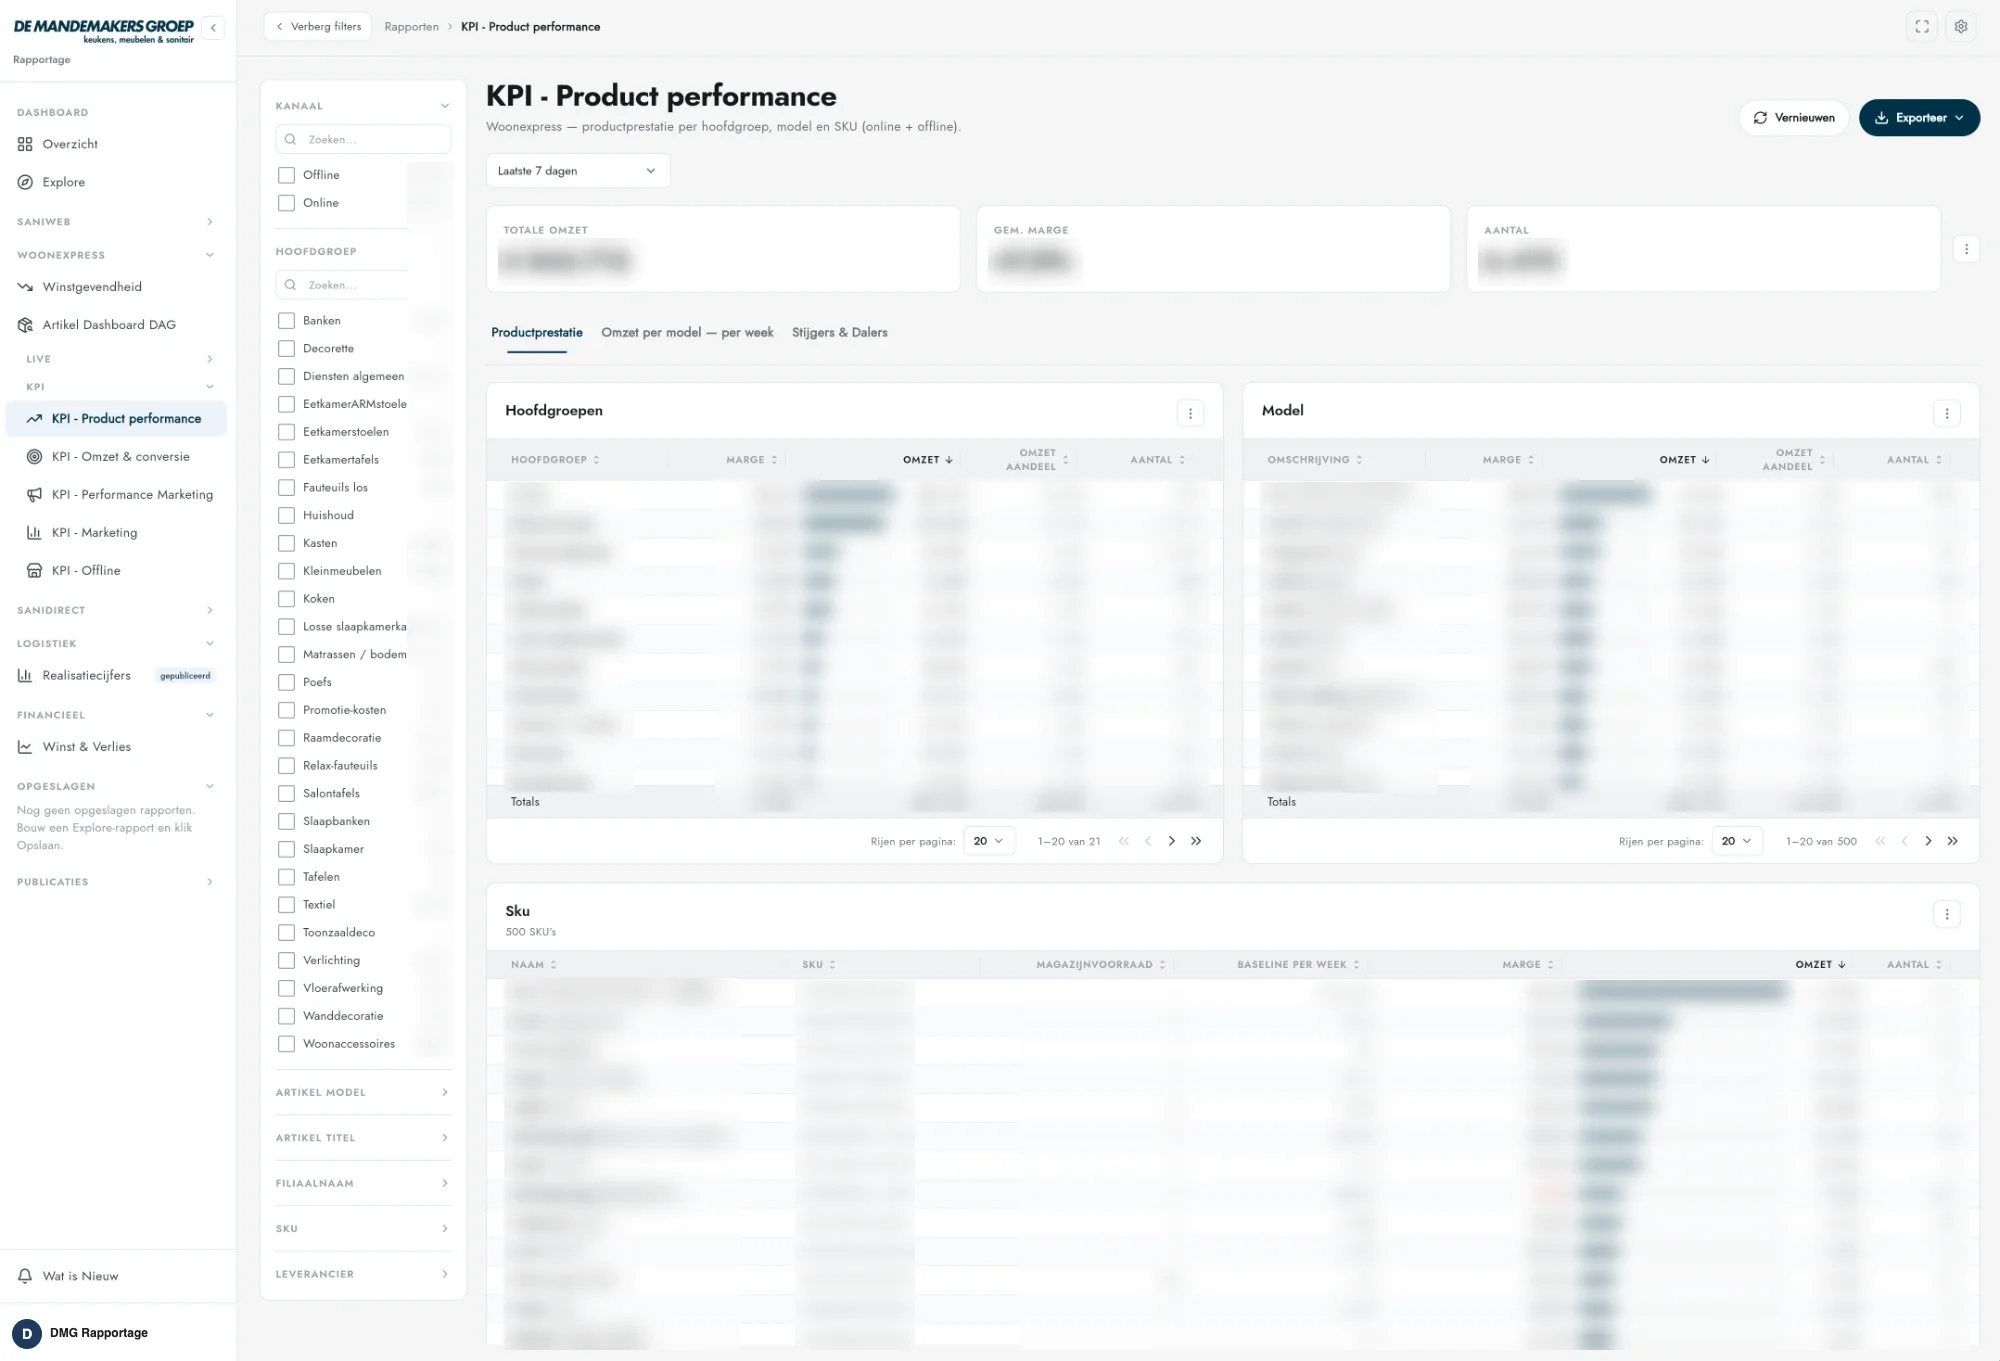Collapse the sidebar with the chevron icon

tap(213, 28)
